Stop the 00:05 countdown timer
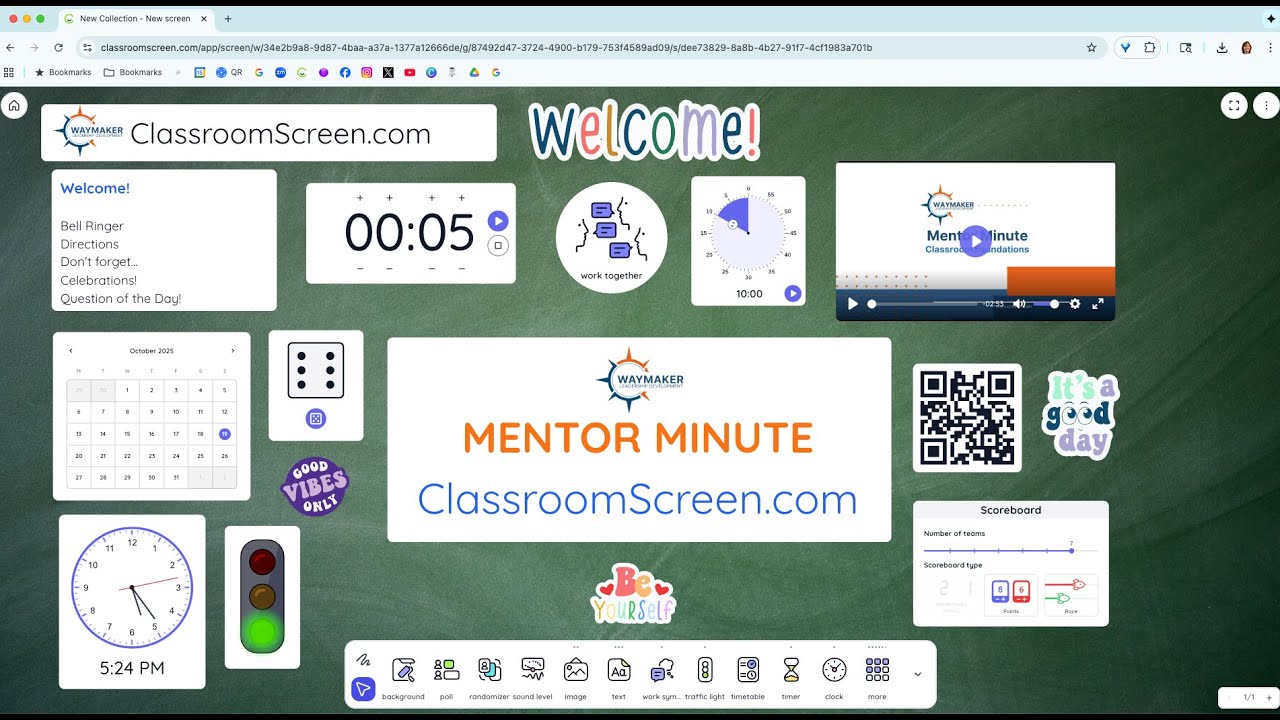This screenshot has height=720, width=1280. click(x=498, y=245)
